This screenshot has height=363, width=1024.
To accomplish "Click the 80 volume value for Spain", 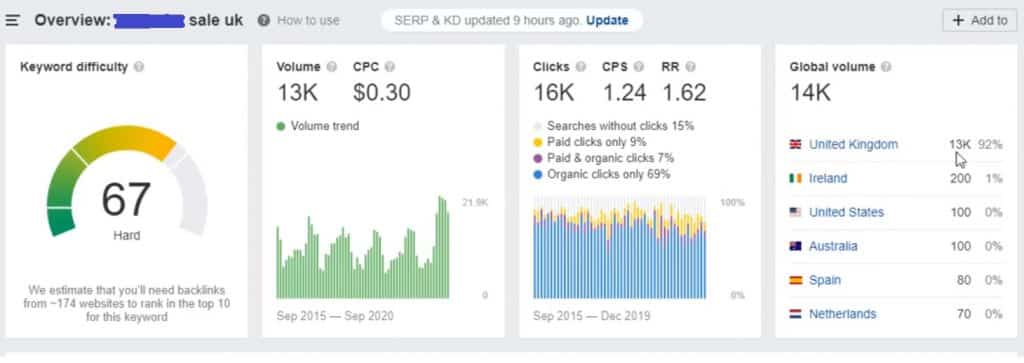I will coord(963,280).
